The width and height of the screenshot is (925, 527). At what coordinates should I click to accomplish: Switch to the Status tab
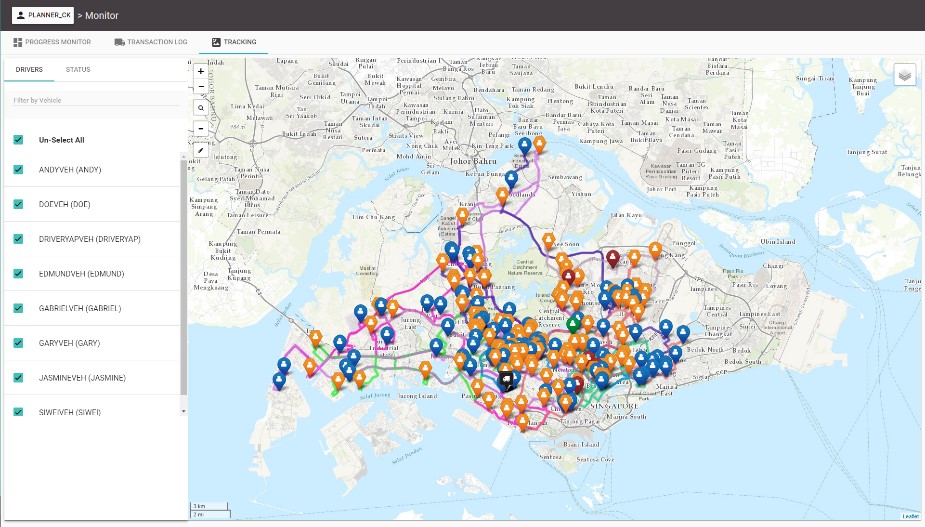pyautogui.click(x=78, y=69)
